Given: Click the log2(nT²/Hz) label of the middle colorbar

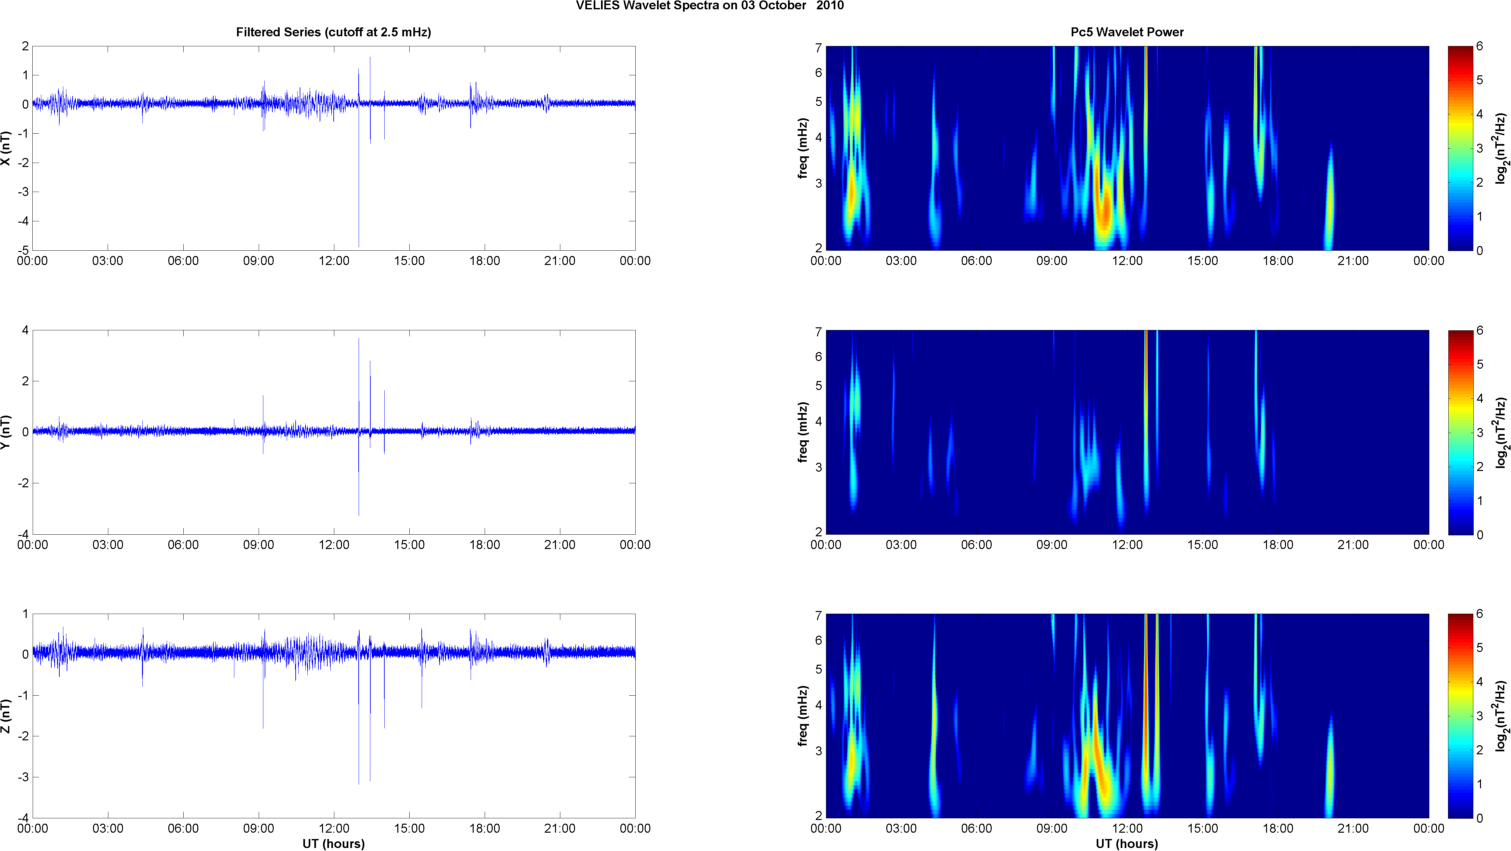Looking at the screenshot, I should [x=1501, y=432].
